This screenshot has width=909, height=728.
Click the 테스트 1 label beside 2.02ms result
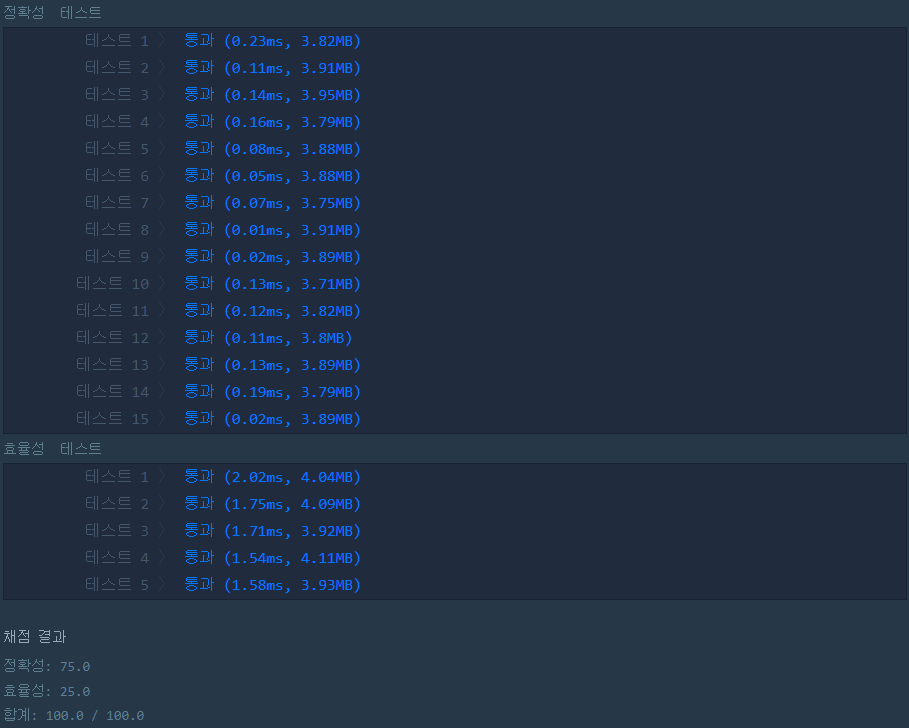pyautogui.click(x=117, y=477)
